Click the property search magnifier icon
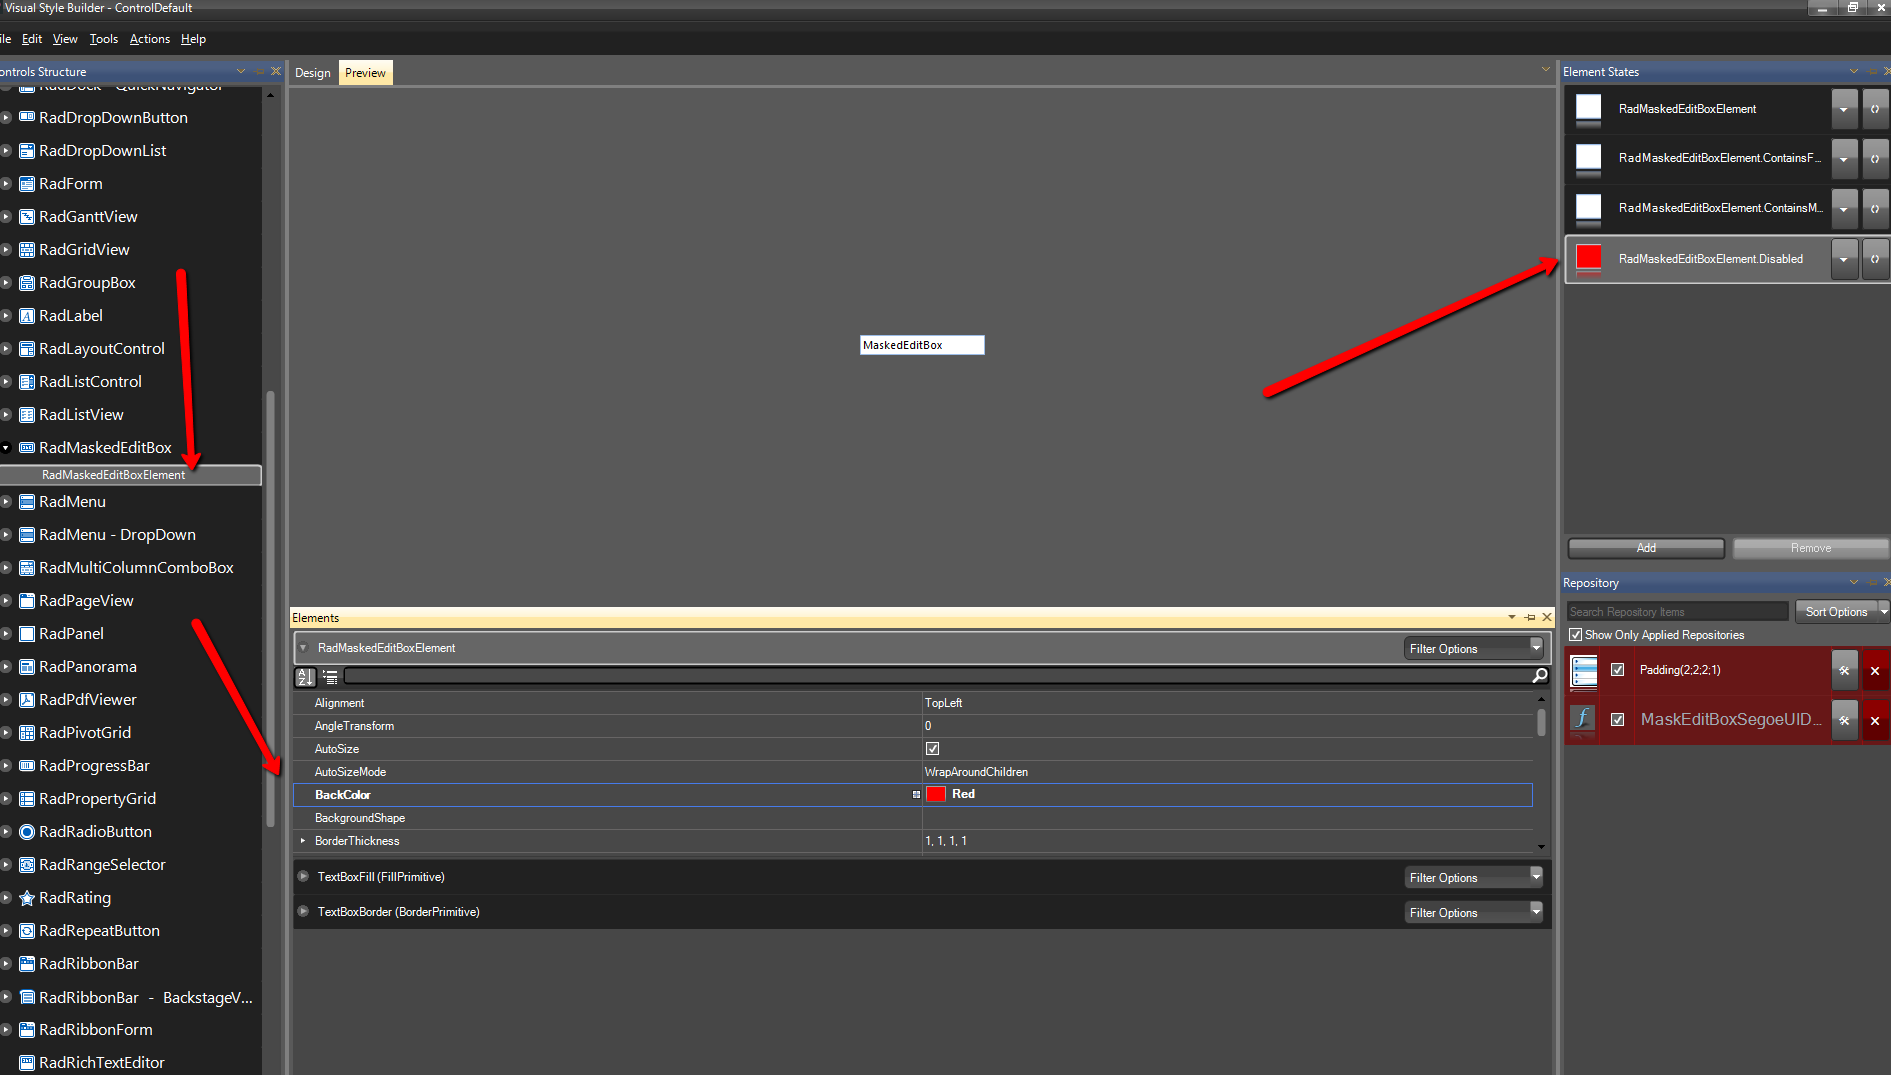1891x1075 pixels. 1540,676
